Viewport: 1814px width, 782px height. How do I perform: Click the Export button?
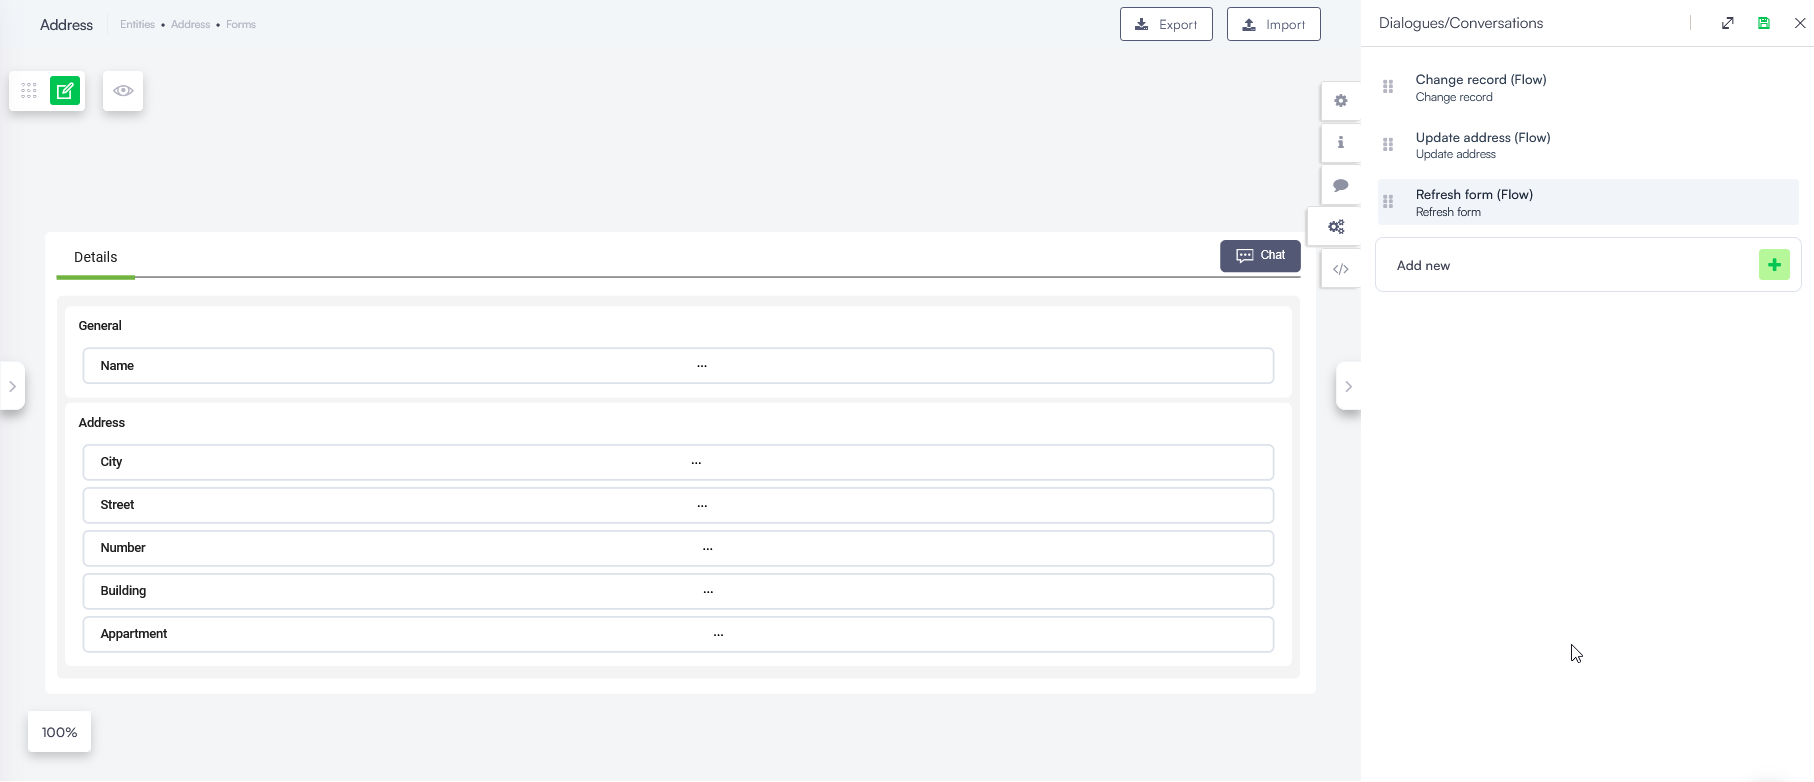pos(1166,24)
